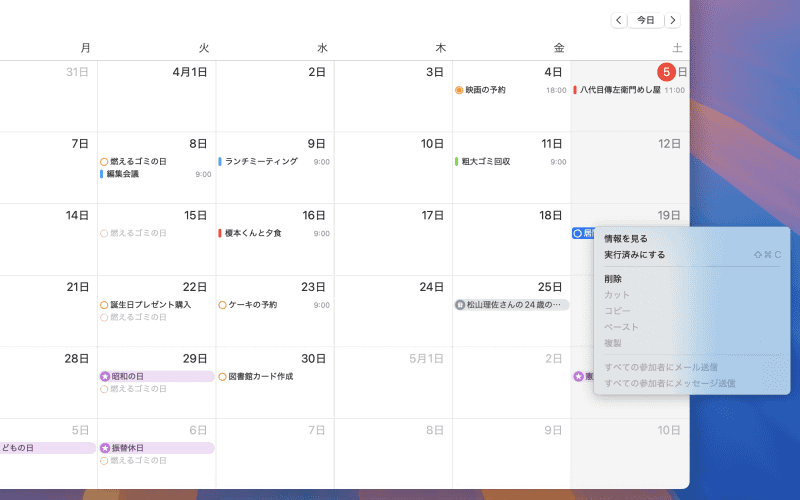
Task: Toggle the selected reminder circle on the 19th
Action: 578,233
